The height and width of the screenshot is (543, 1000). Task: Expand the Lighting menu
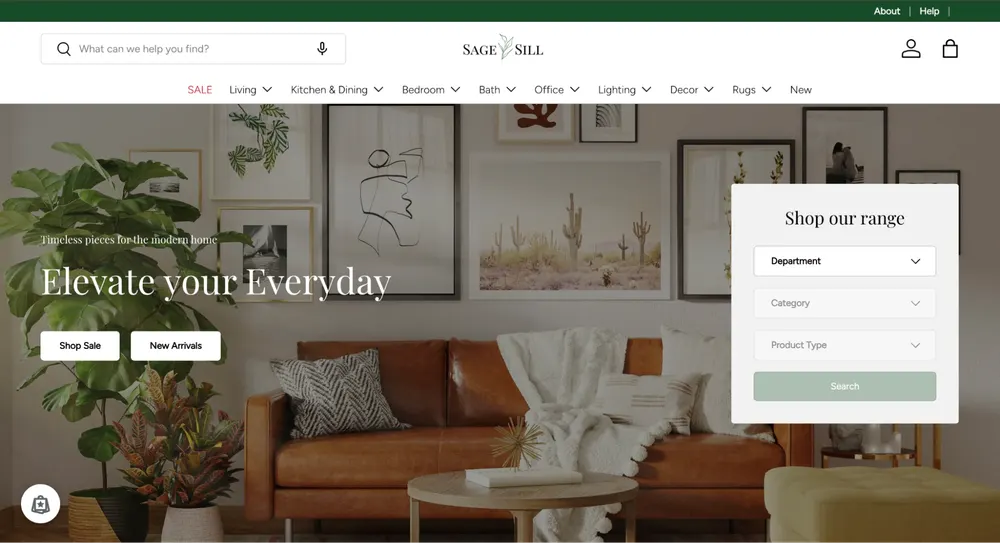pos(624,90)
